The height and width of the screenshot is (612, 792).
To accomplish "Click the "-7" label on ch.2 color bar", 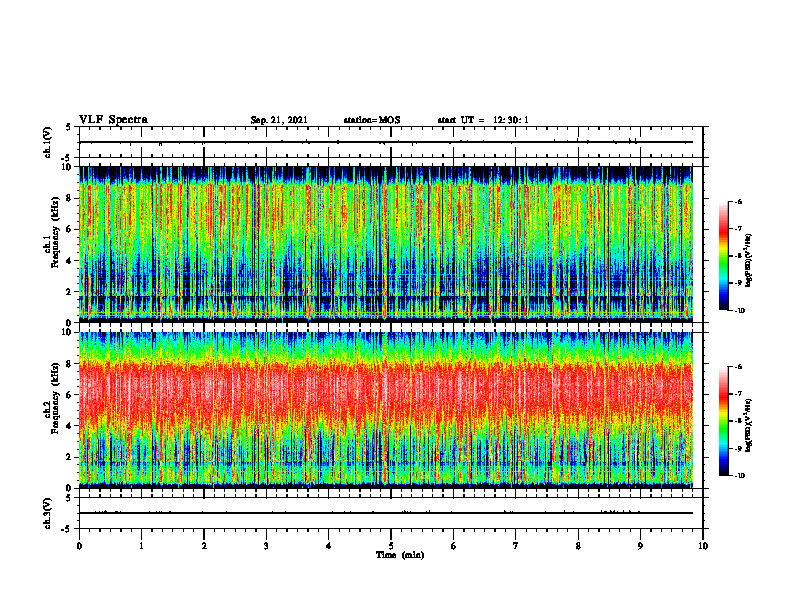I will click(738, 394).
